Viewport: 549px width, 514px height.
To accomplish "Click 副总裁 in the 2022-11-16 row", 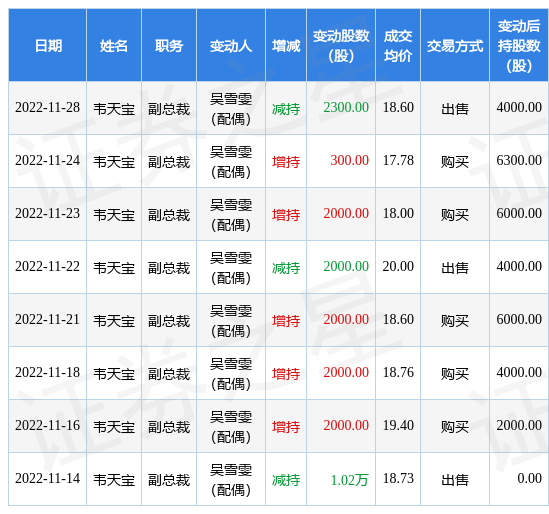I will [169, 427].
